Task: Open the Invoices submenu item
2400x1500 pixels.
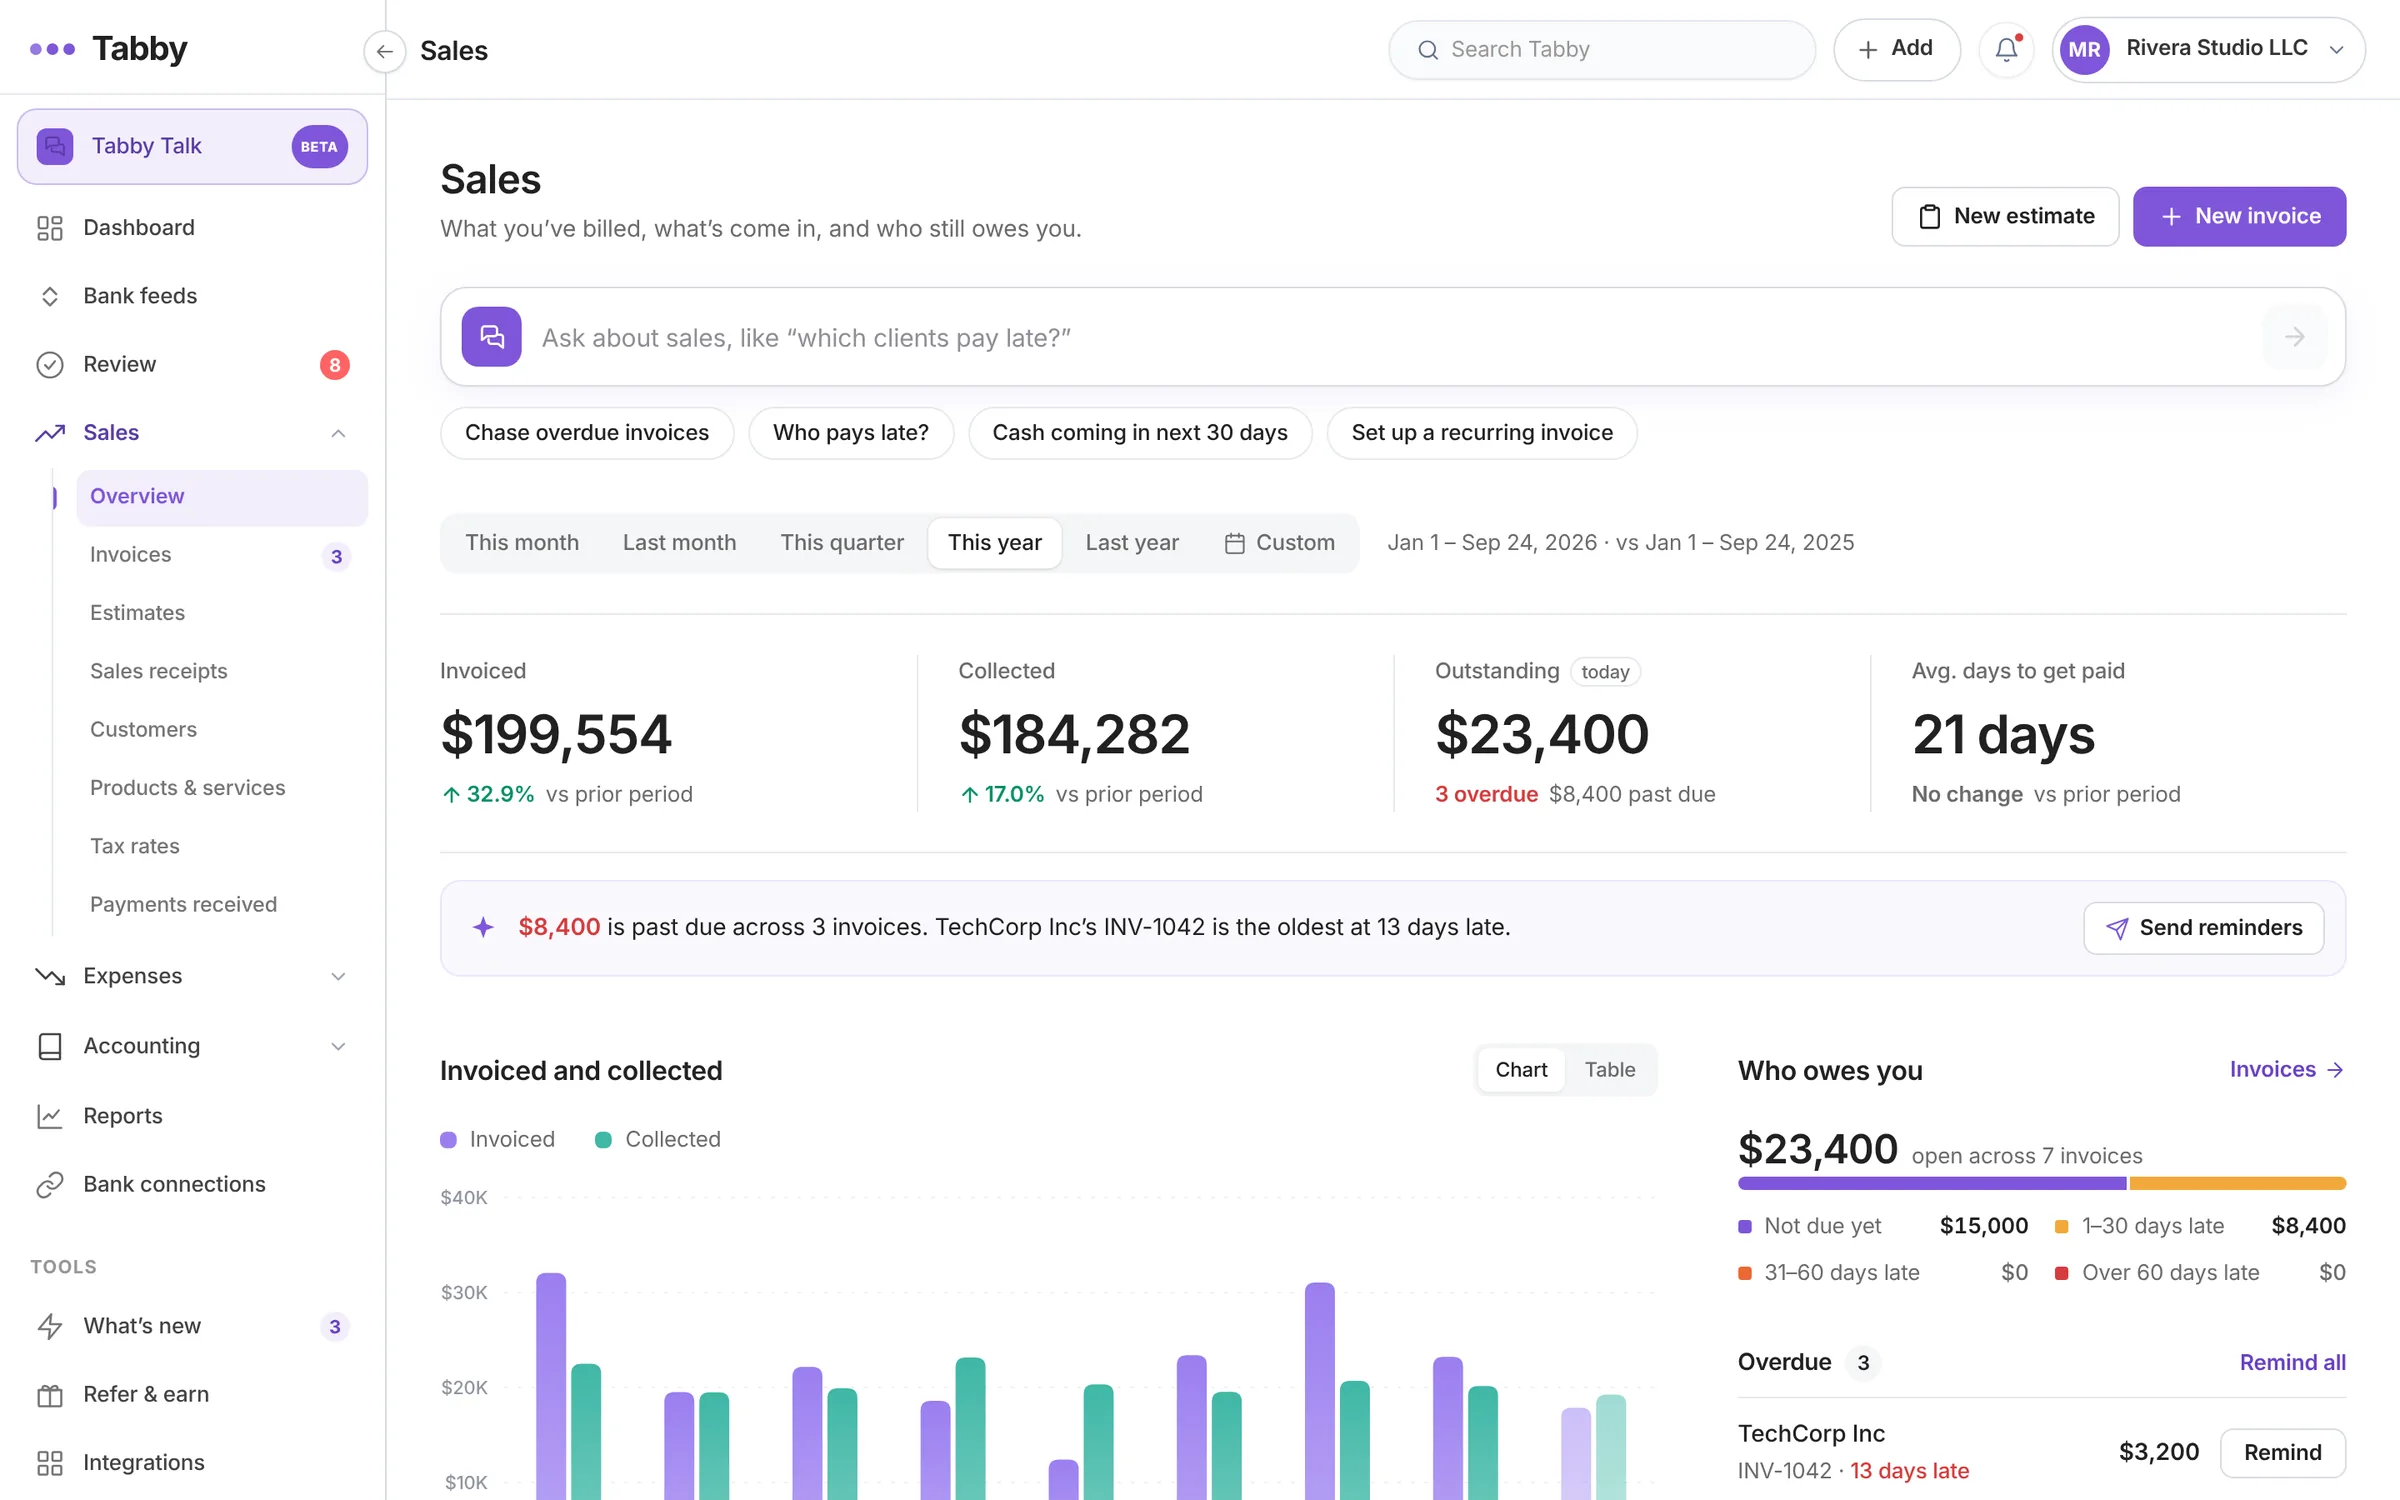Action: pos(222,555)
